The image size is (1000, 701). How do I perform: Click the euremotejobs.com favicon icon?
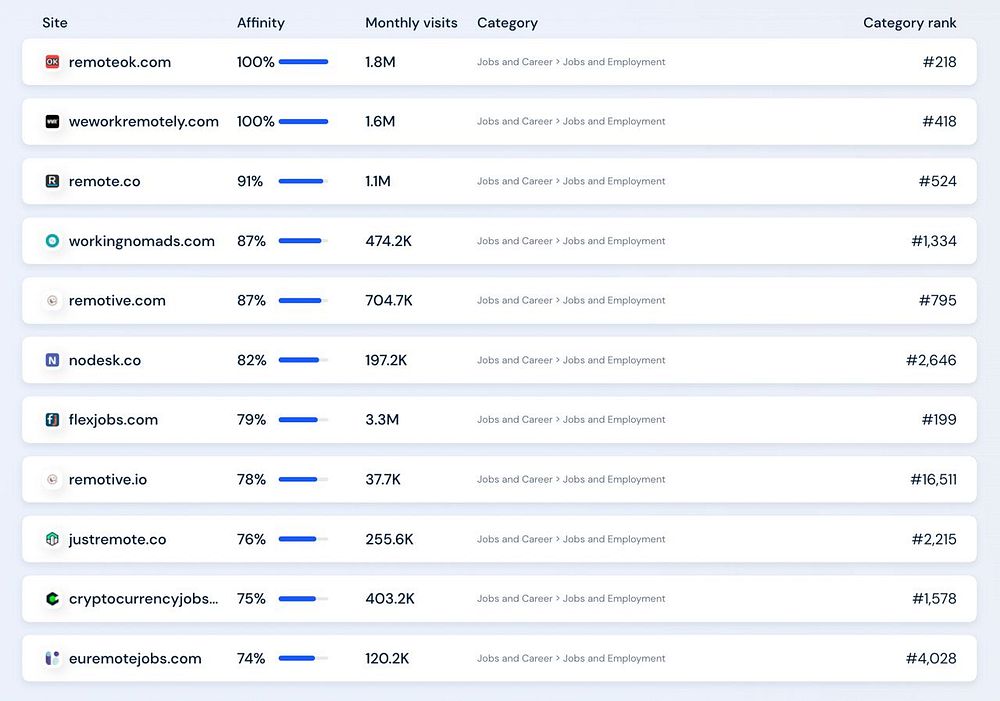[52, 658]
